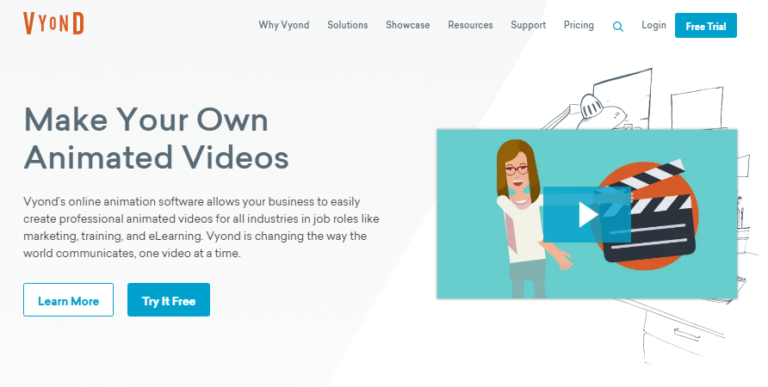This screenshot has height=387, width=768.
Task: Open the Why Vyond menu
Action: click(x=284, y=25)
